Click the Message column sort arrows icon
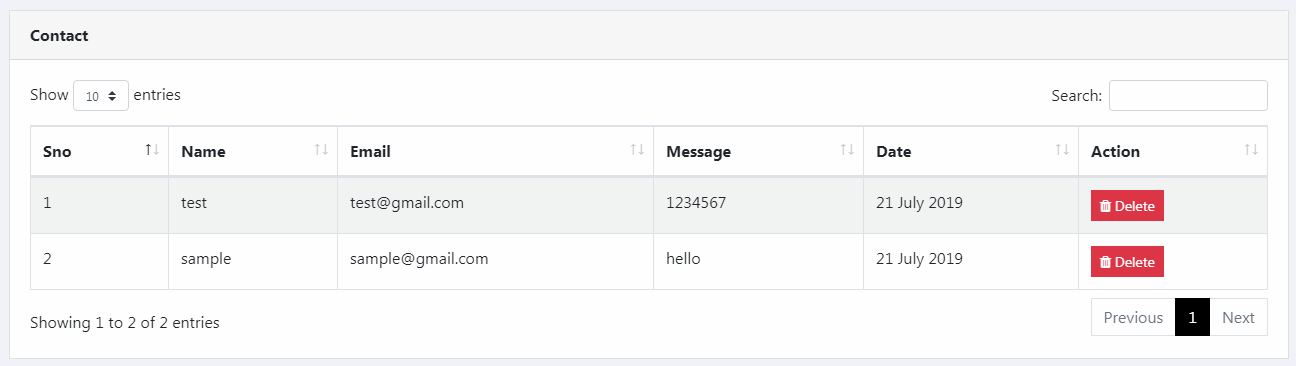The image size is (1296, 366). tap(847, 150)
